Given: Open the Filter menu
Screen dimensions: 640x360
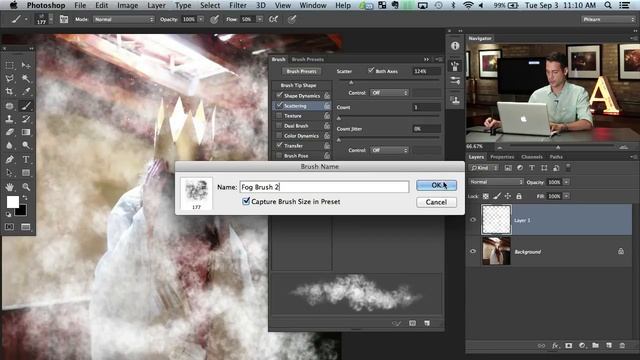Looking at the screenshot, I should click(238, 5).
